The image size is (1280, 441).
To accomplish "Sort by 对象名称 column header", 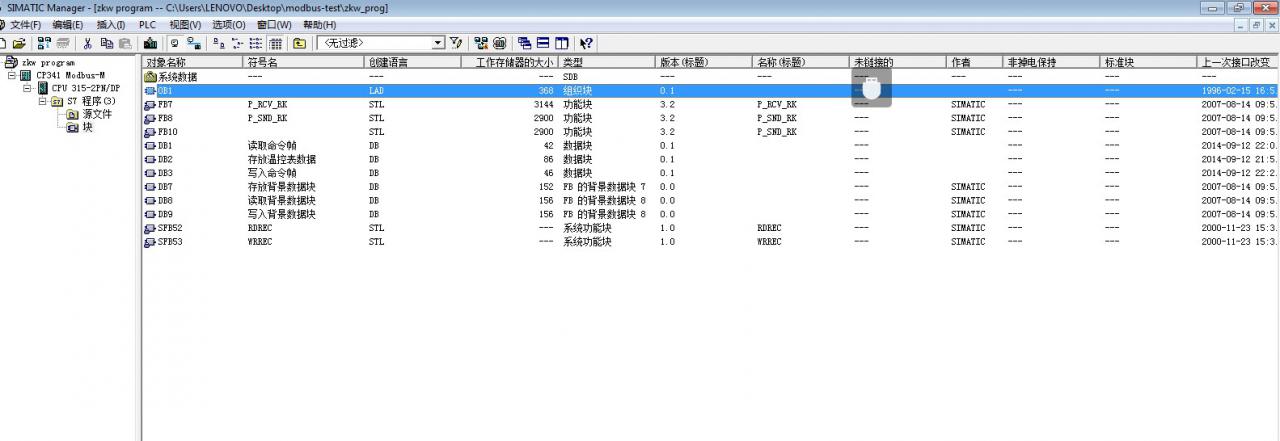I will click(x=193, y=62).
